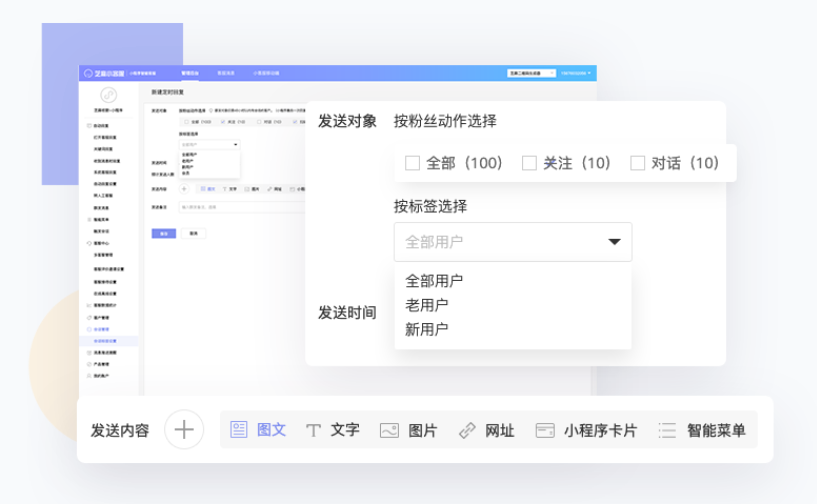
Task: Check the 全部（100）checkbox
Action: pos(412,163)
